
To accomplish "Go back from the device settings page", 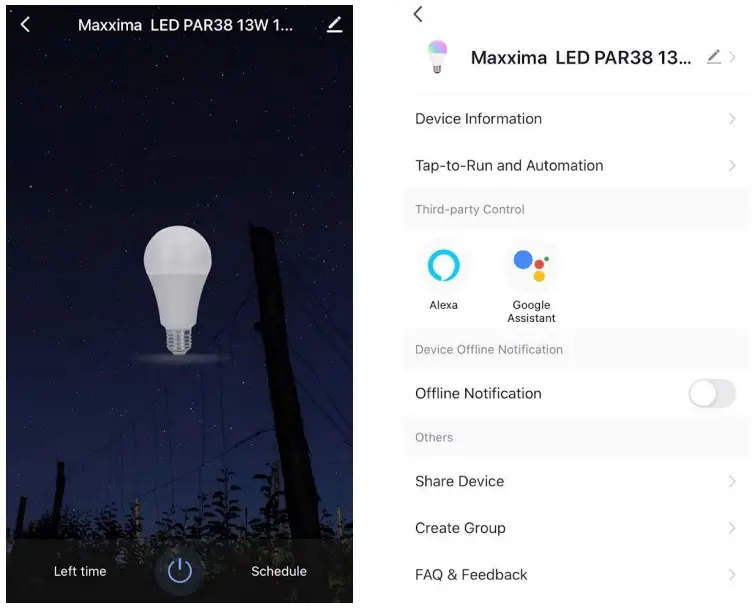I will coord(418,14).
